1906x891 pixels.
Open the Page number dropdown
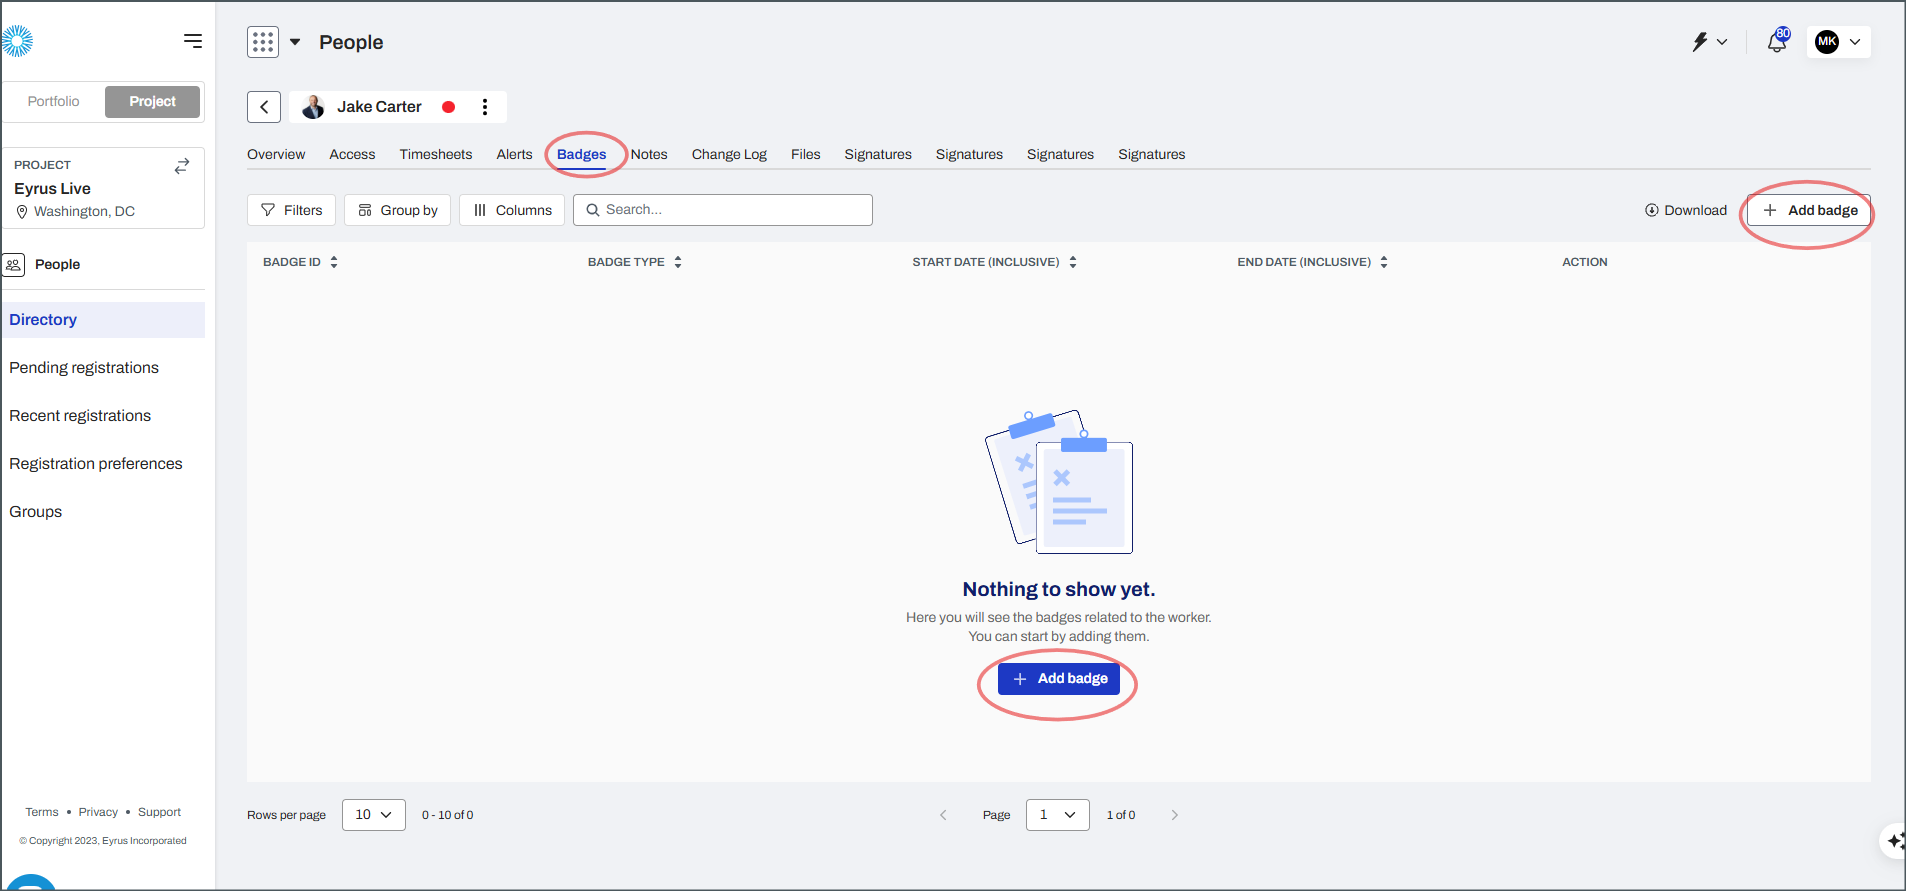click(x=1057, y=815)
